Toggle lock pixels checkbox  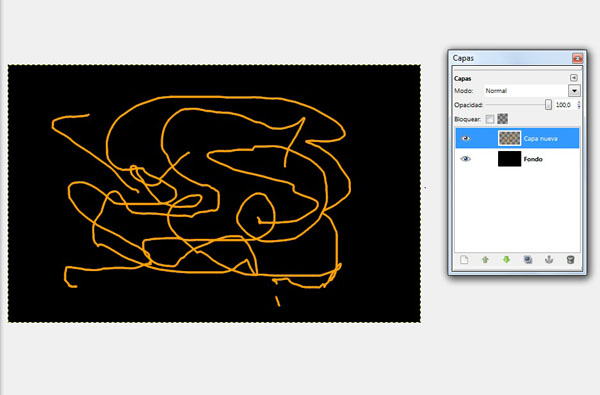pyautogui.click(x=490, y=119)
